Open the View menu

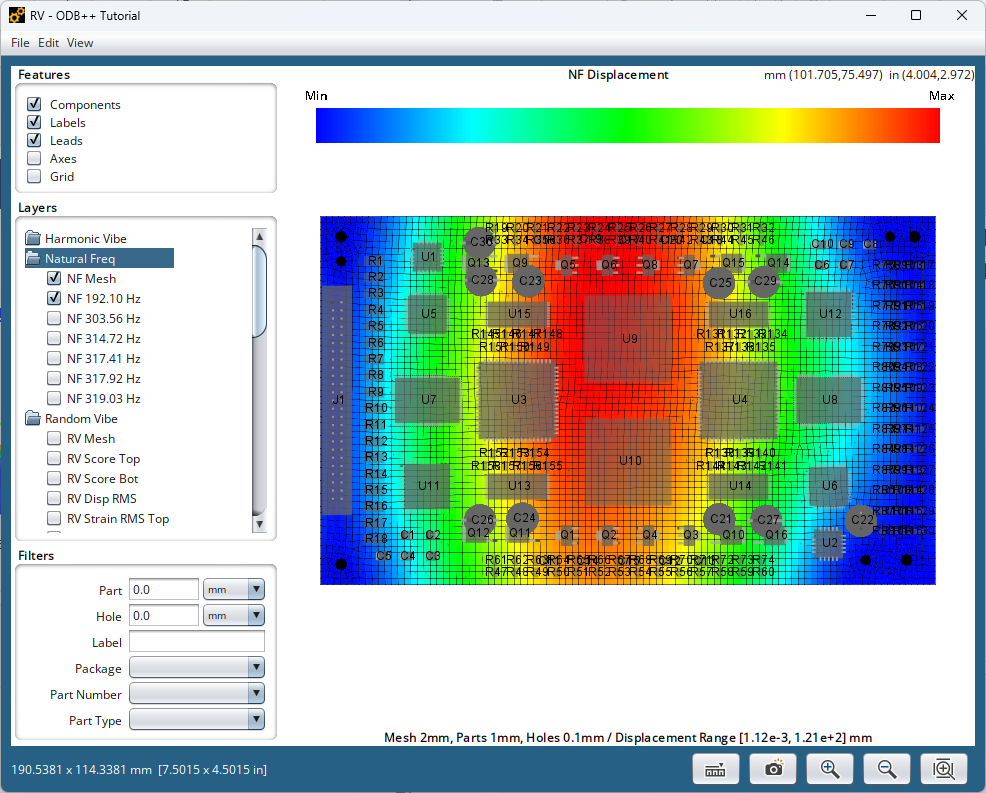[x=80, y=43]
